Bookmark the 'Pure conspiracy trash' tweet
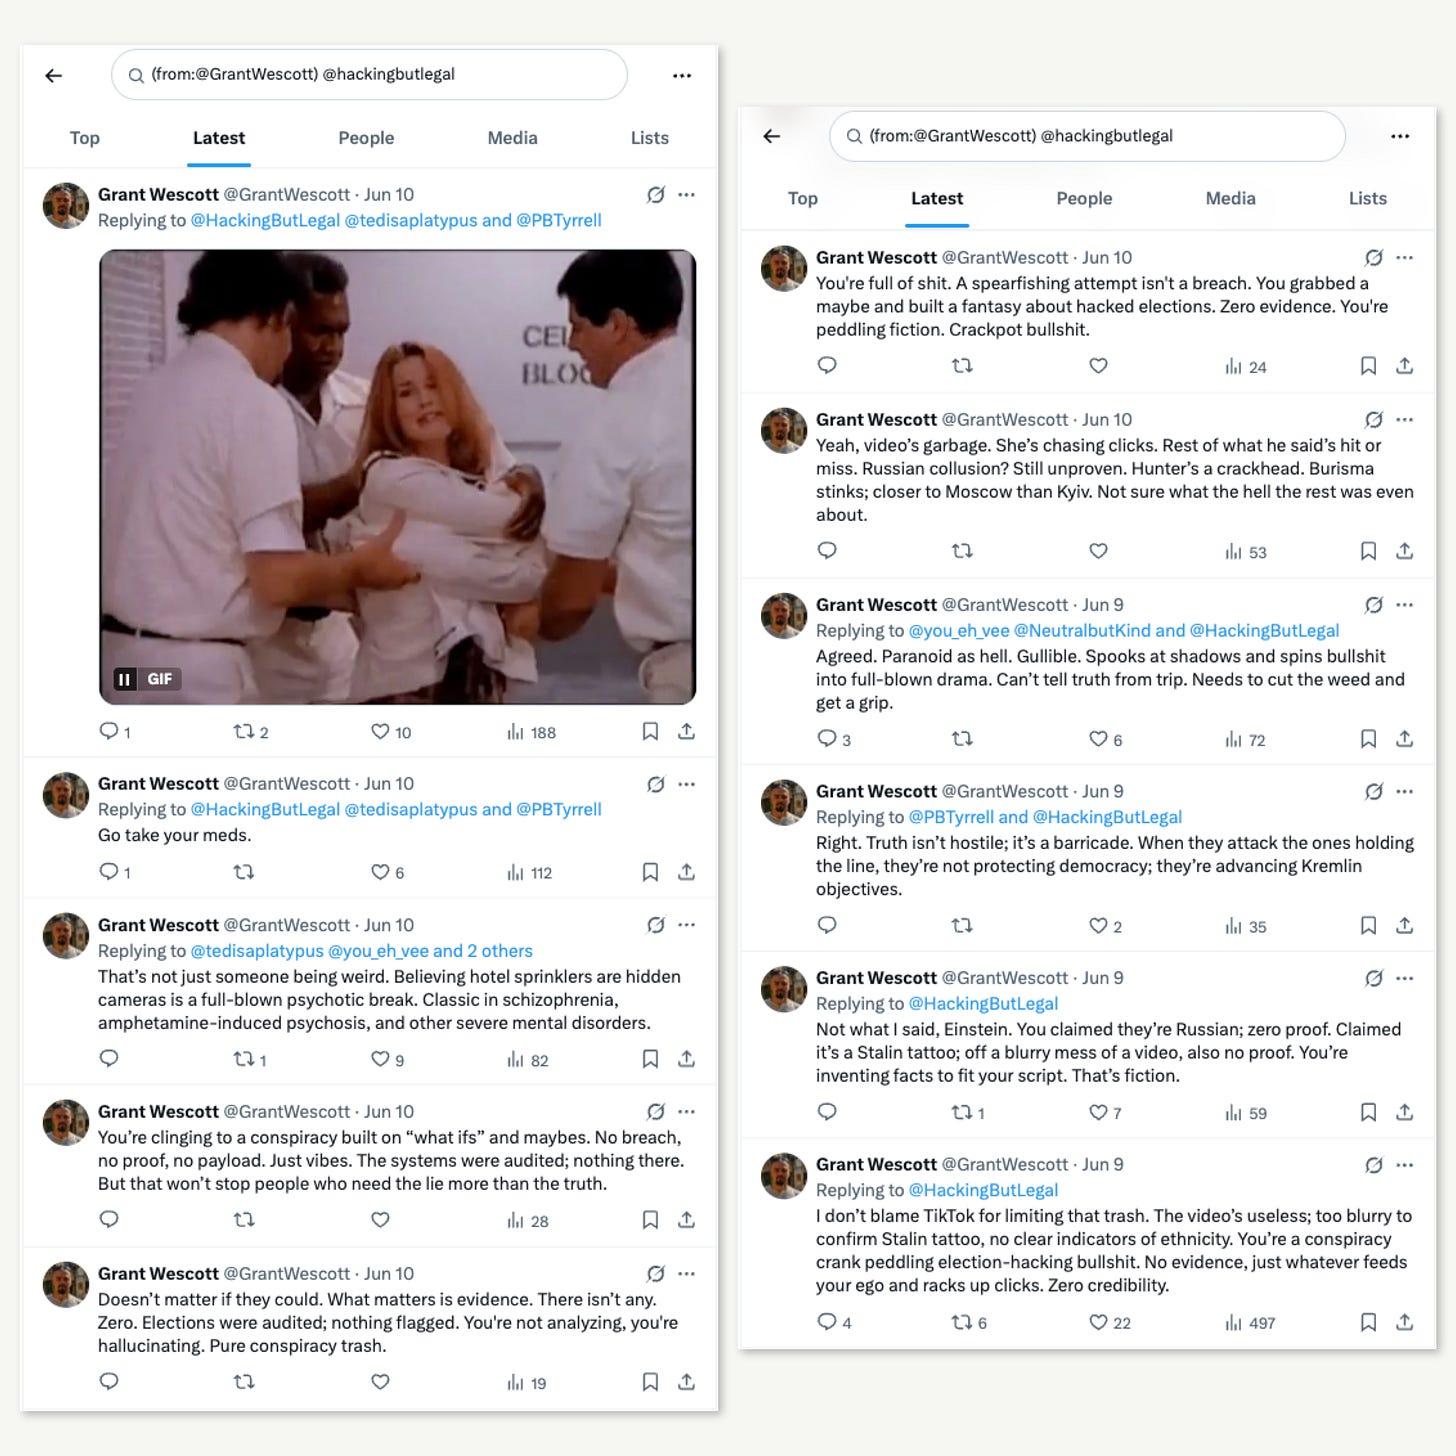Image resolution: width=1456 pixels, height=1456 pixels. [650, 1382]
